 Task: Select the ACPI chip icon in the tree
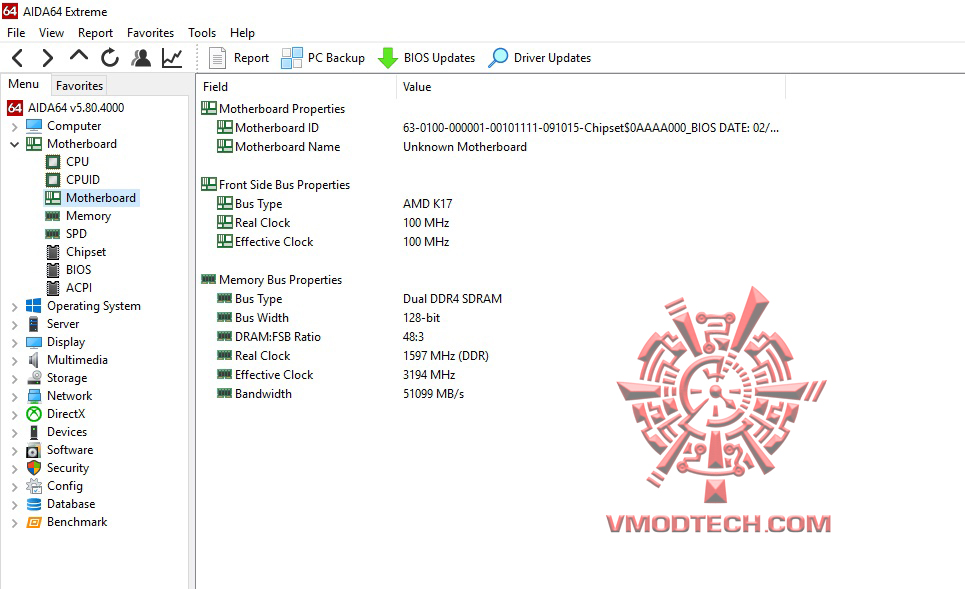tap(54, 287)
